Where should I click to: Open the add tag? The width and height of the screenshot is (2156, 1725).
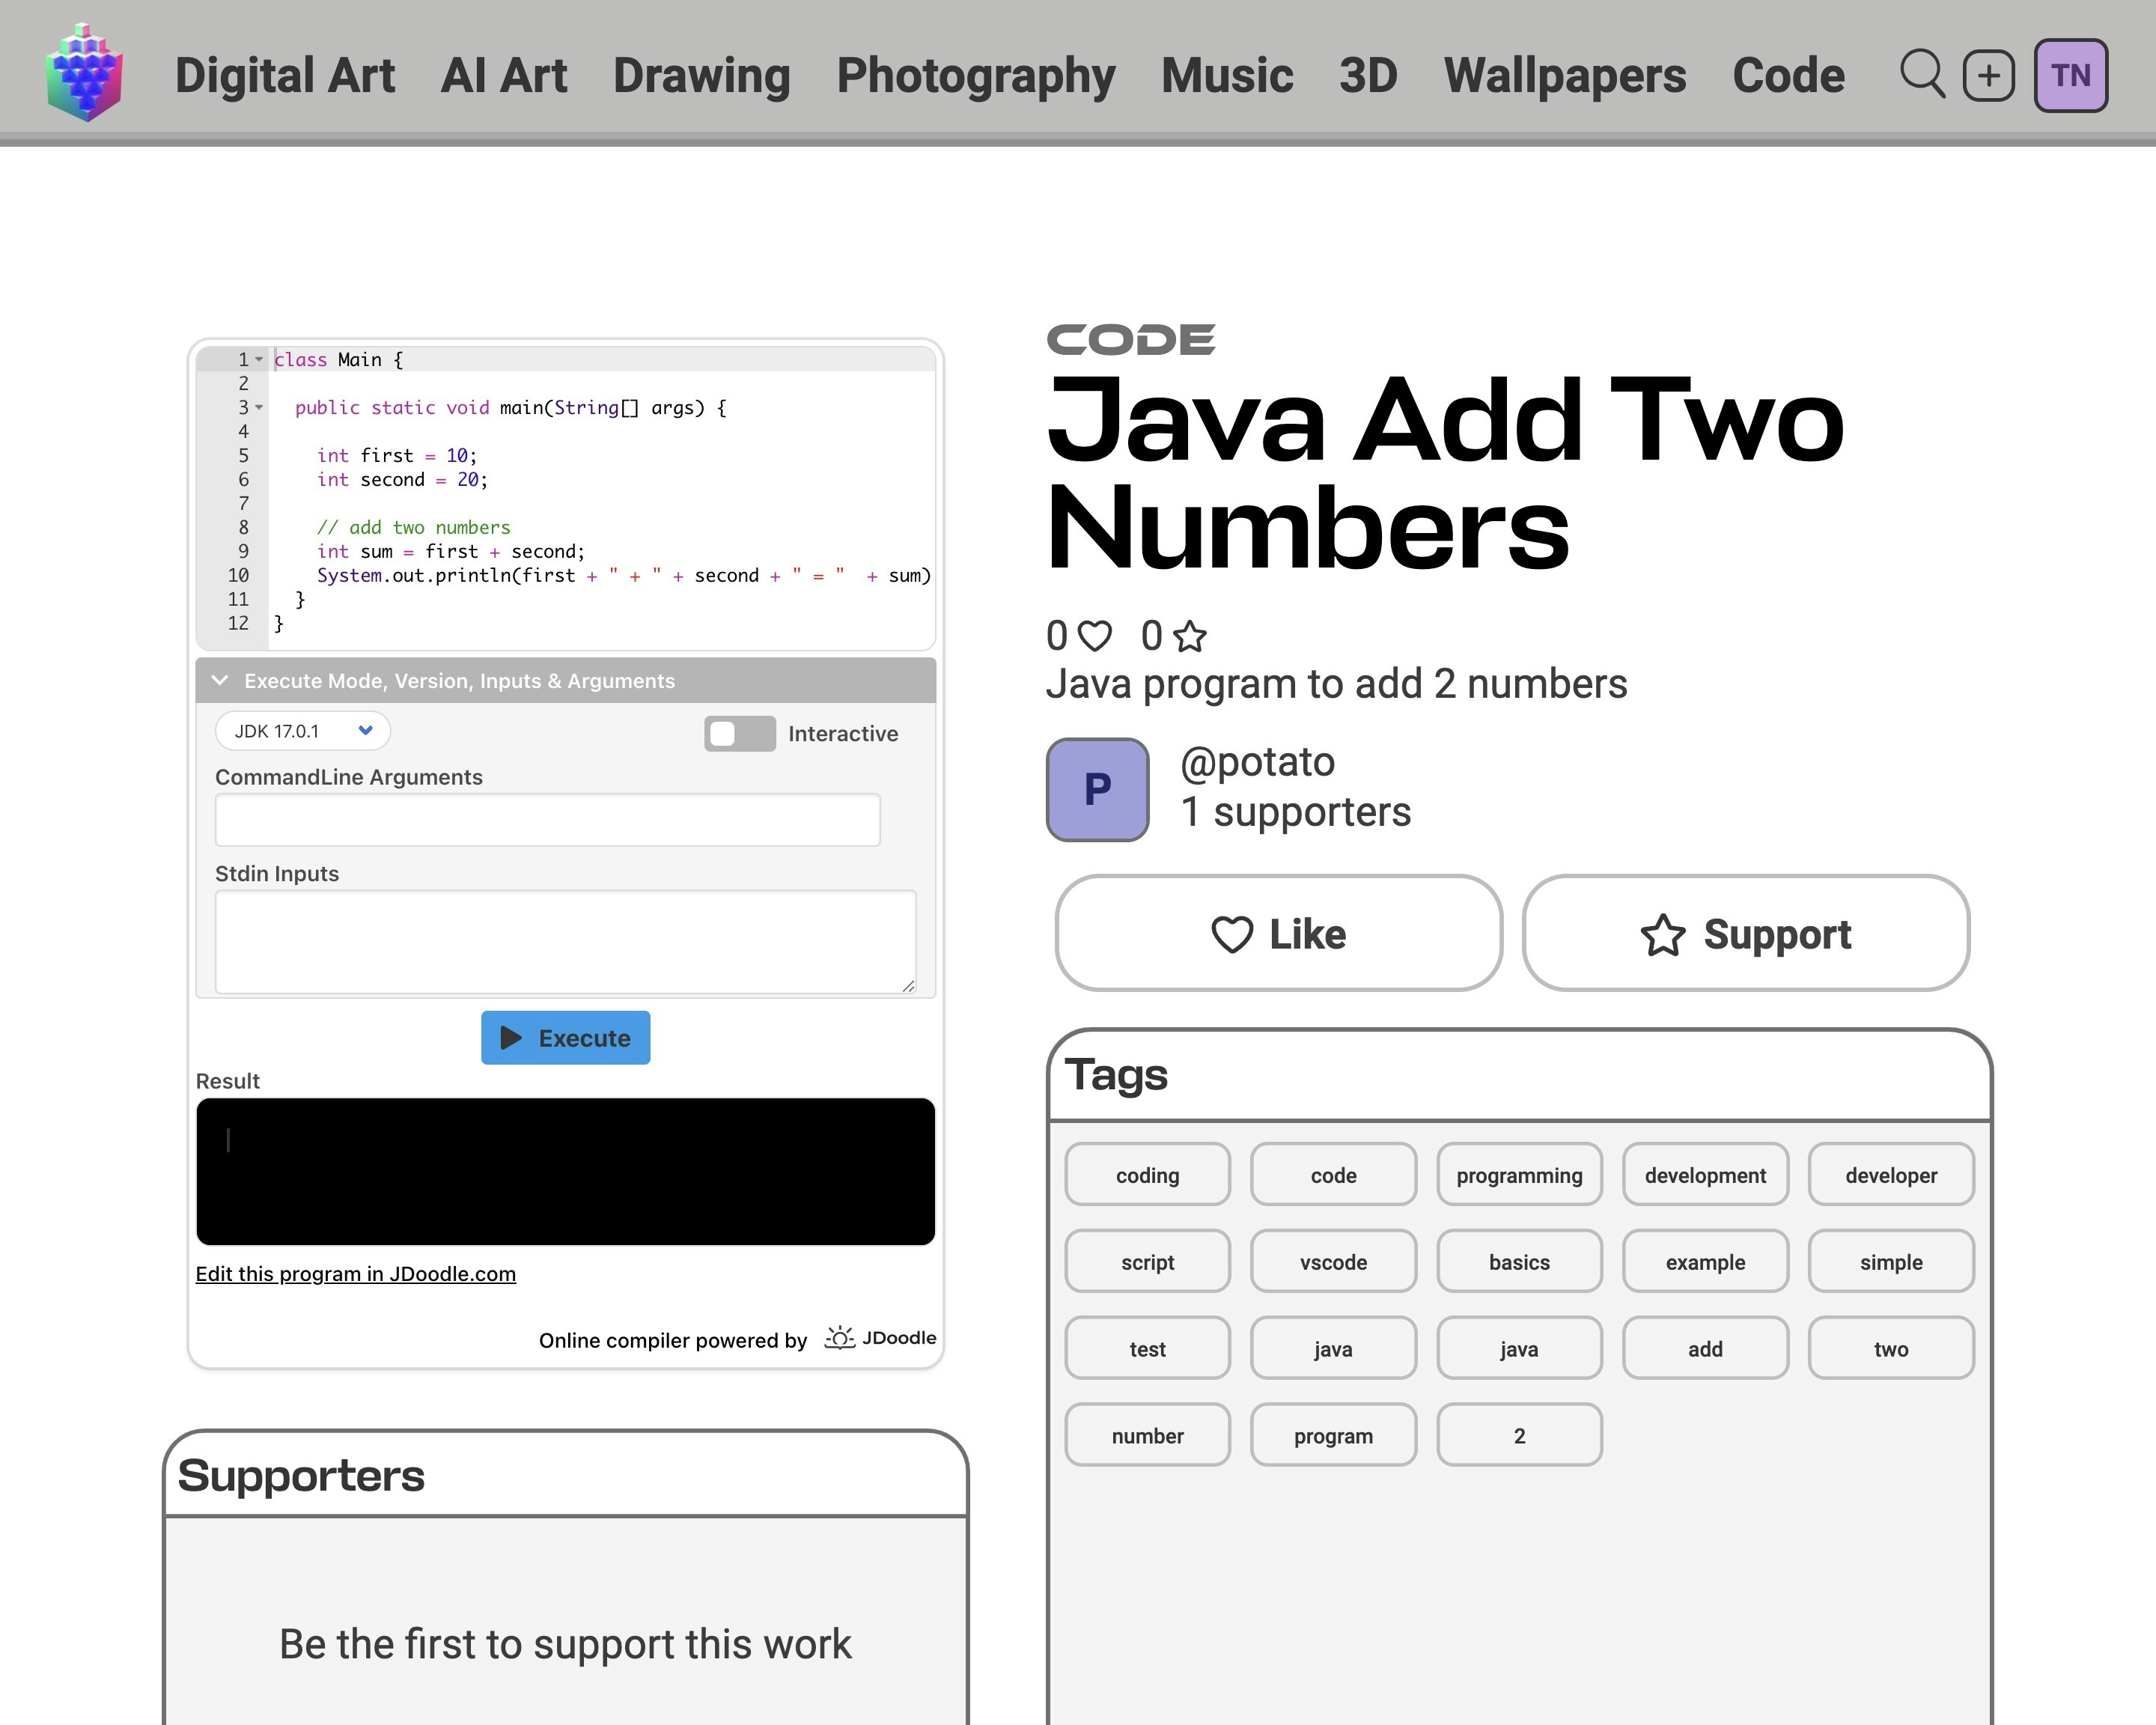pyautogui.click(x=1705, y=1349)
